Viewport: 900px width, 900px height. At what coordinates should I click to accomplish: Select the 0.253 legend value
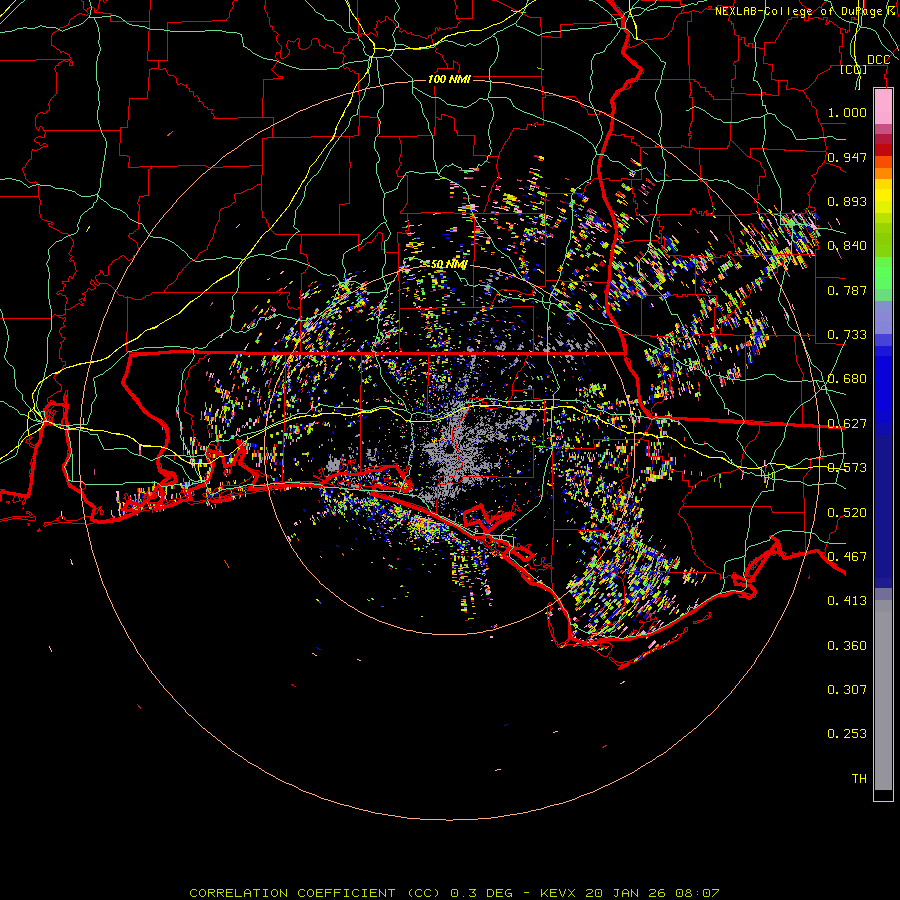click(x=847, y=734)
